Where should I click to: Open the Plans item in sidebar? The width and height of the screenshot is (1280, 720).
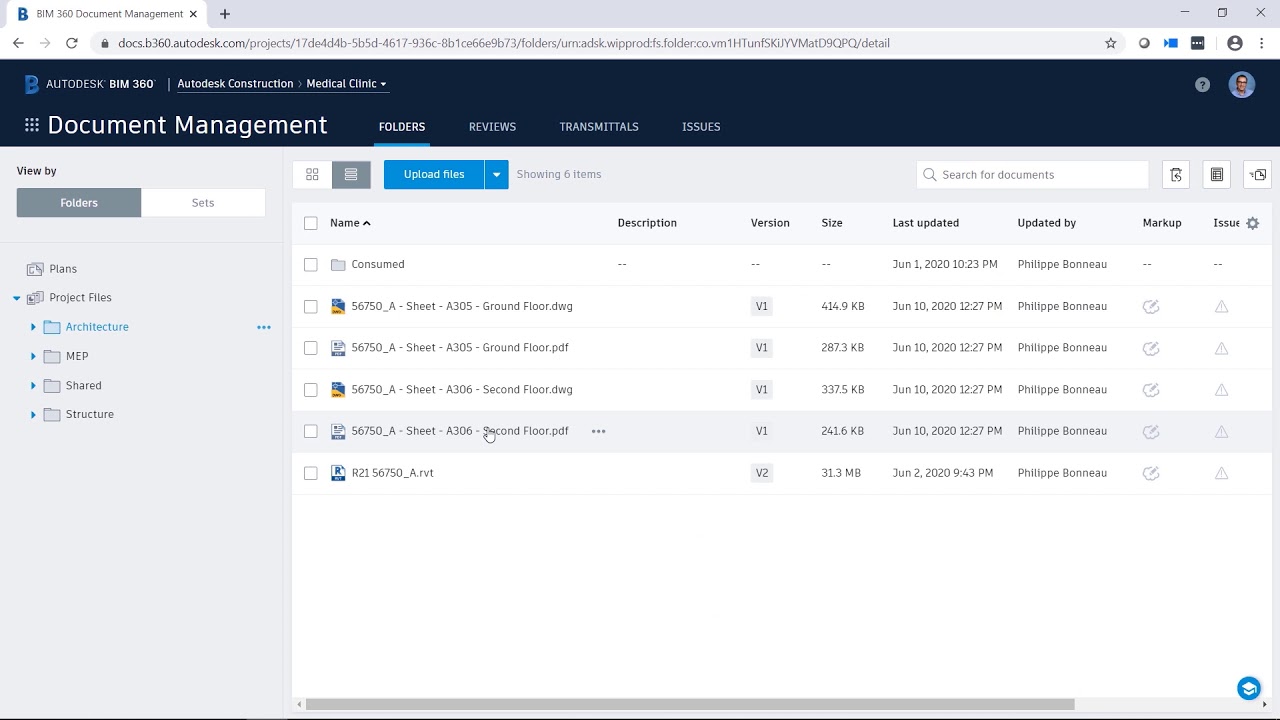[63, 269]
